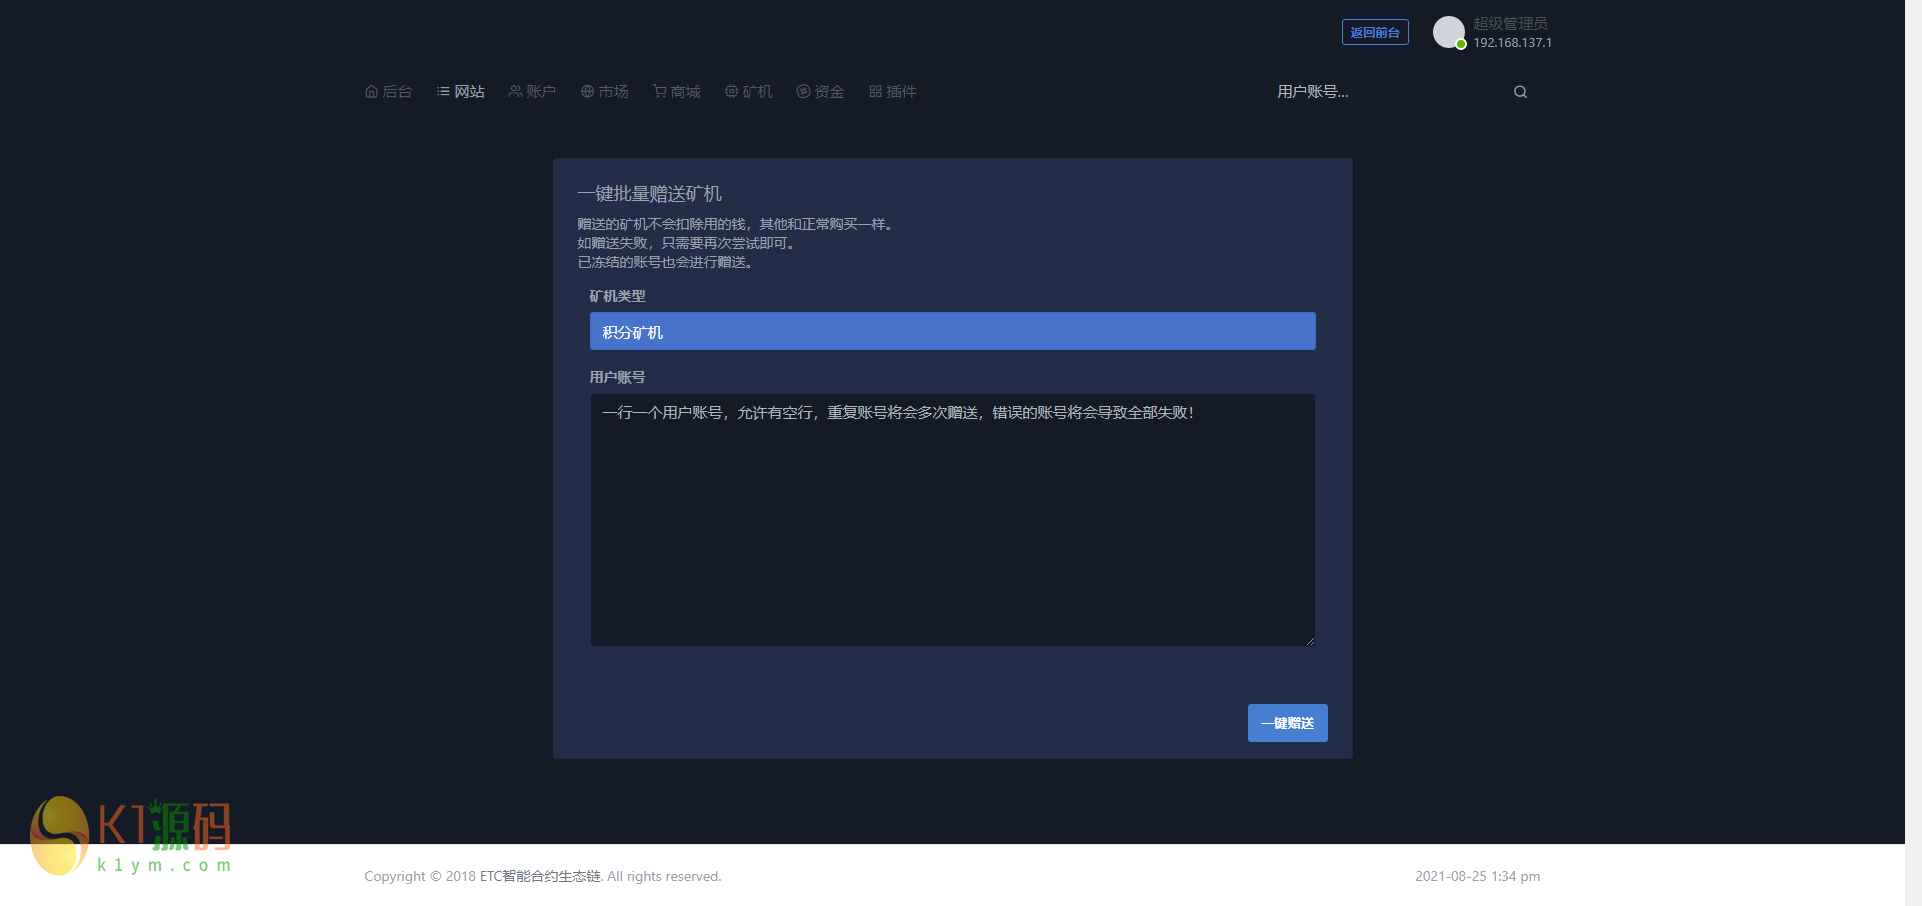Open the 账户 accounts menu
1922x906 pixels.
[x=532, y=92]
